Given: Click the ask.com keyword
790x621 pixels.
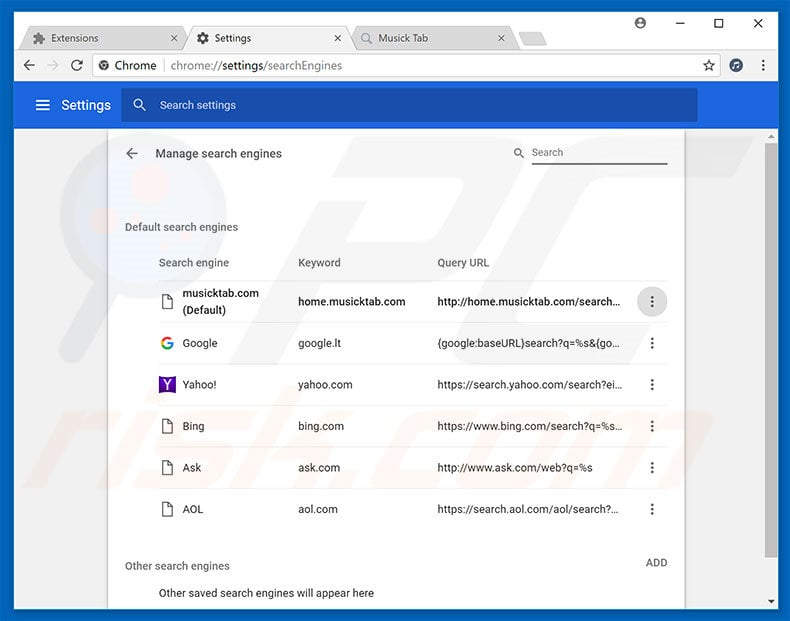Looking at the screenshot, I should coord(319,467).
